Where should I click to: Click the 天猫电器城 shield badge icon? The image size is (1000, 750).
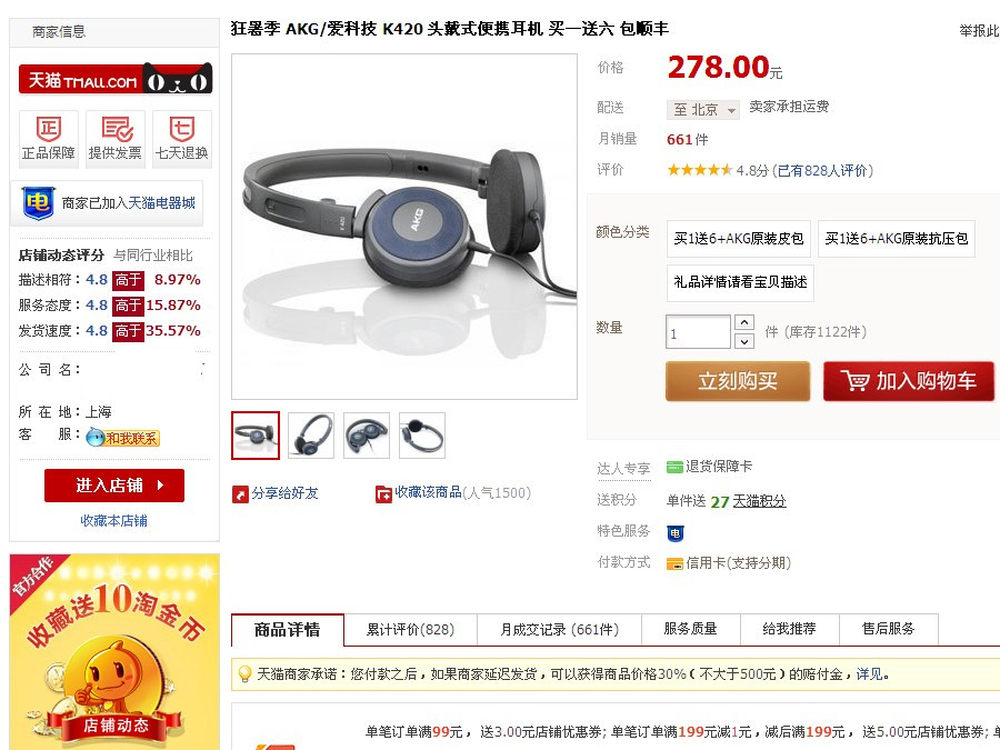(x=38, y=203)
